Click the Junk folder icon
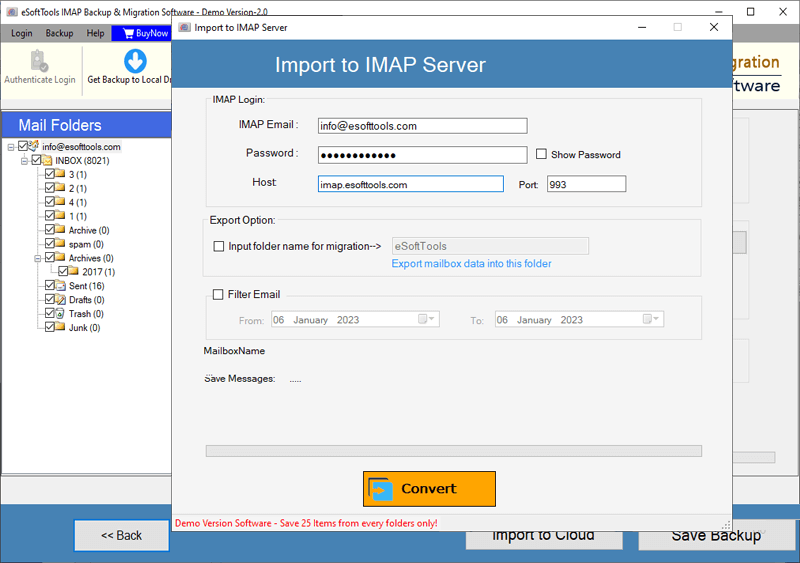The height and width of the screenshot is (563, 800). pos(61,327)
